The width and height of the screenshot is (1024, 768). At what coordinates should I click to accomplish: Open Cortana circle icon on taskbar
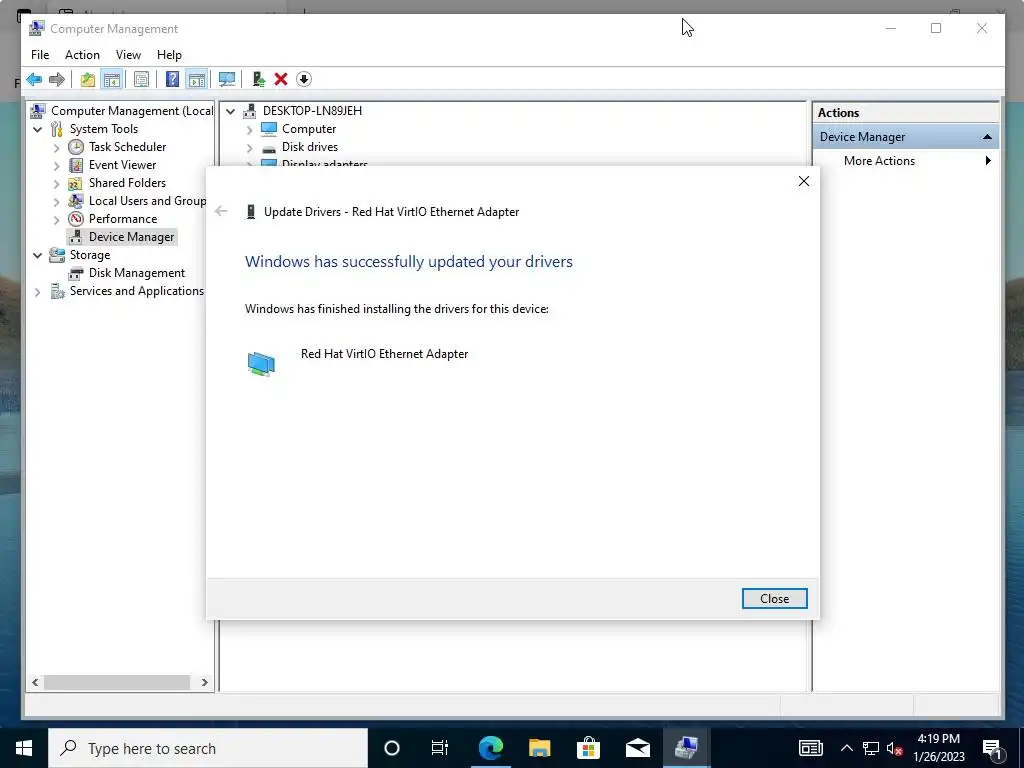(392, 748)
